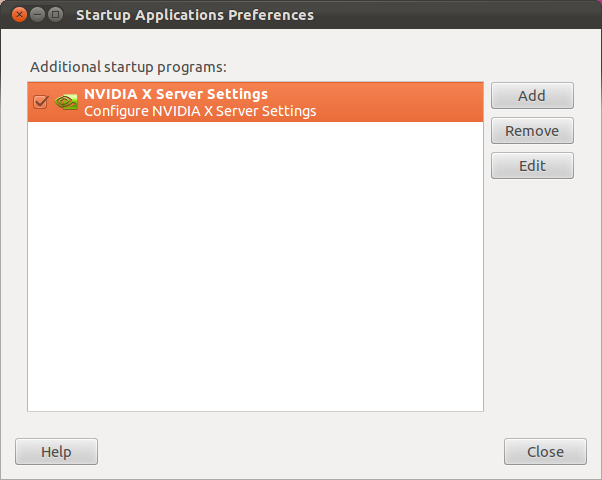Click the Configure NVIDIA X Server Settings description
This screenshot has height=480, width=602.
(x=200, y=111)
